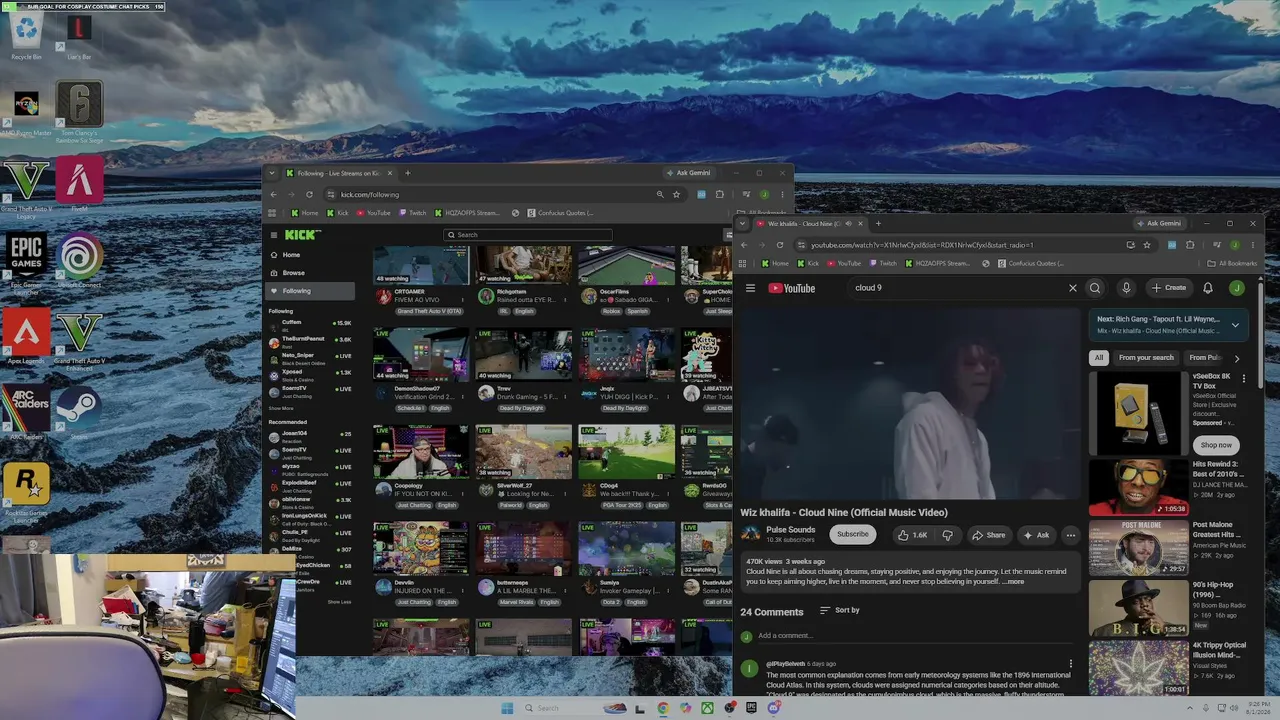
Task: Open Pulse Sounds channel link
Action: point(791,529)
